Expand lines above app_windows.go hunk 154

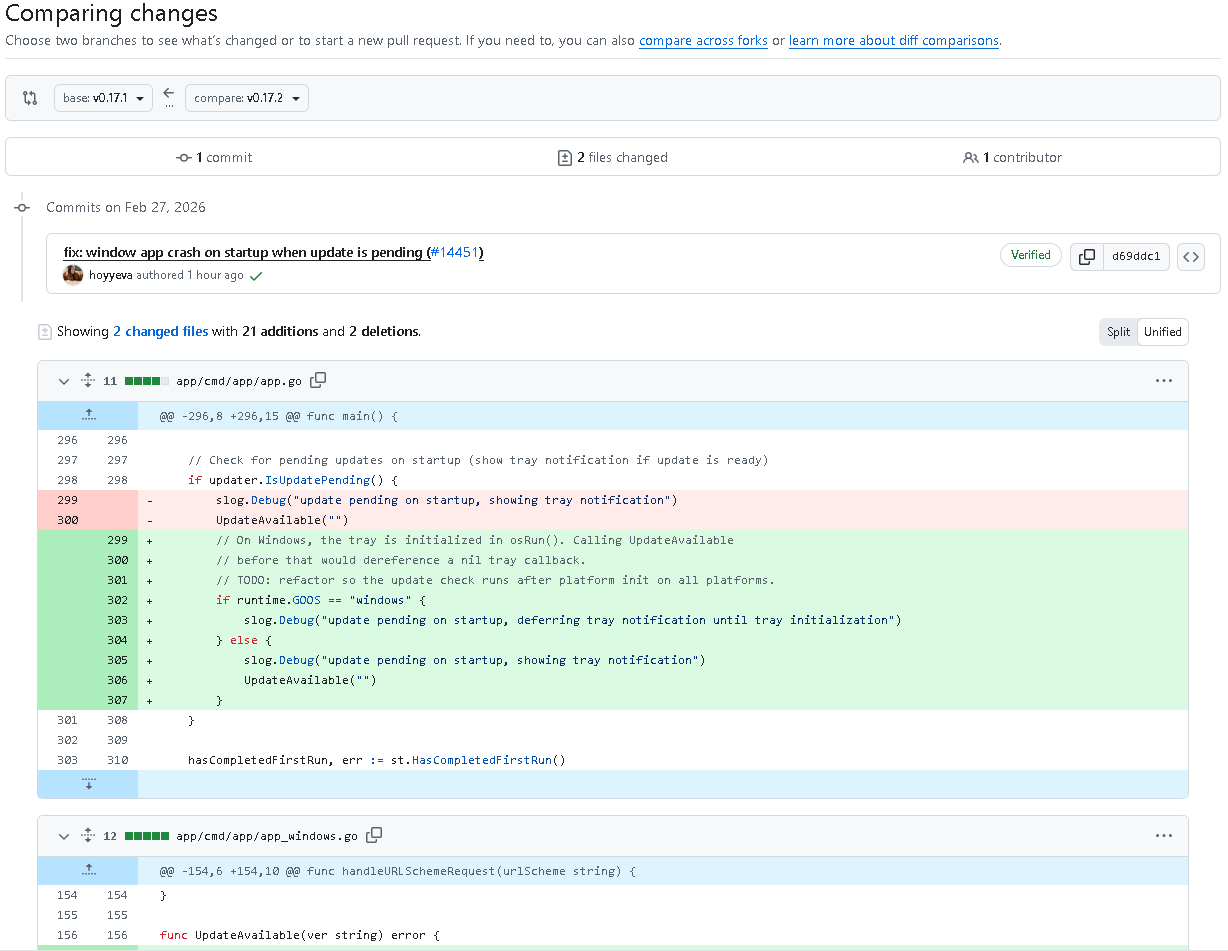88,870
